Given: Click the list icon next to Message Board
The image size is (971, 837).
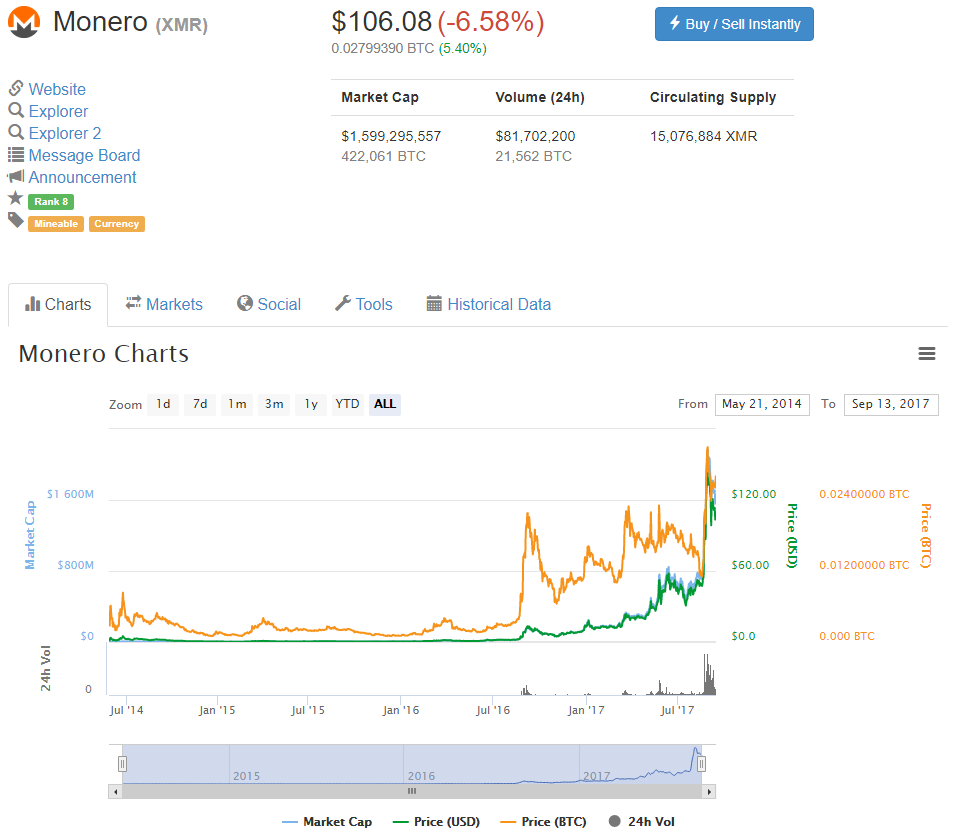Looking at the screenshot, I should pyautogui.click(x=14, y=155).
